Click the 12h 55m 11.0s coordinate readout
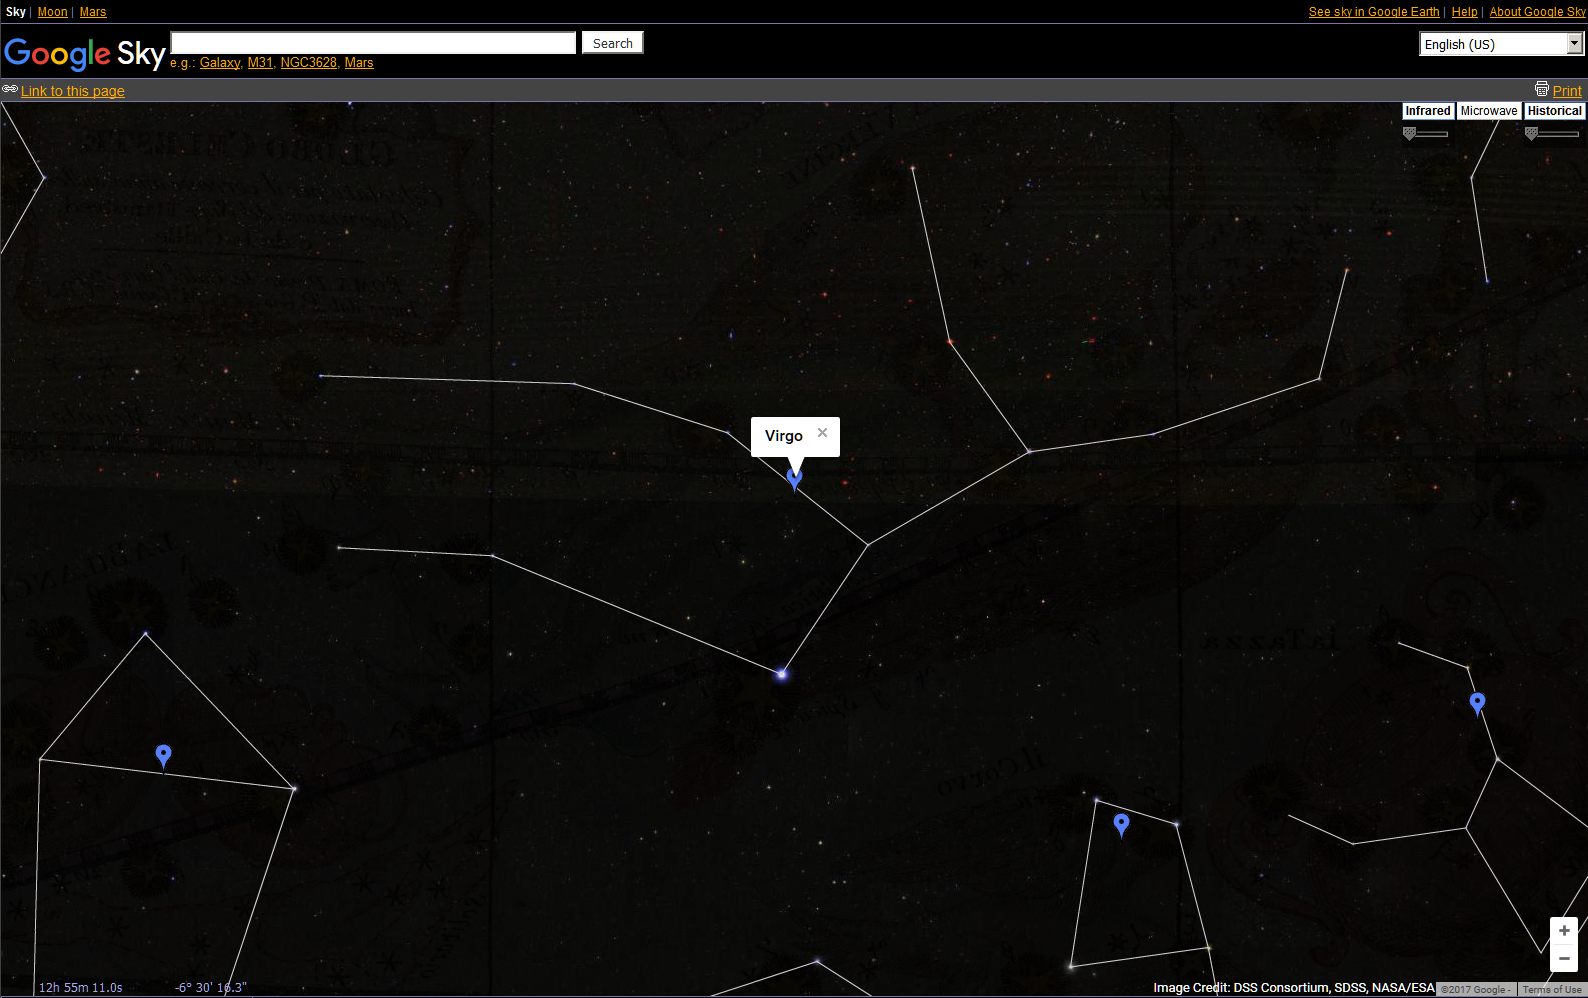The image size is (1588, 998). (x=81, y=988)
